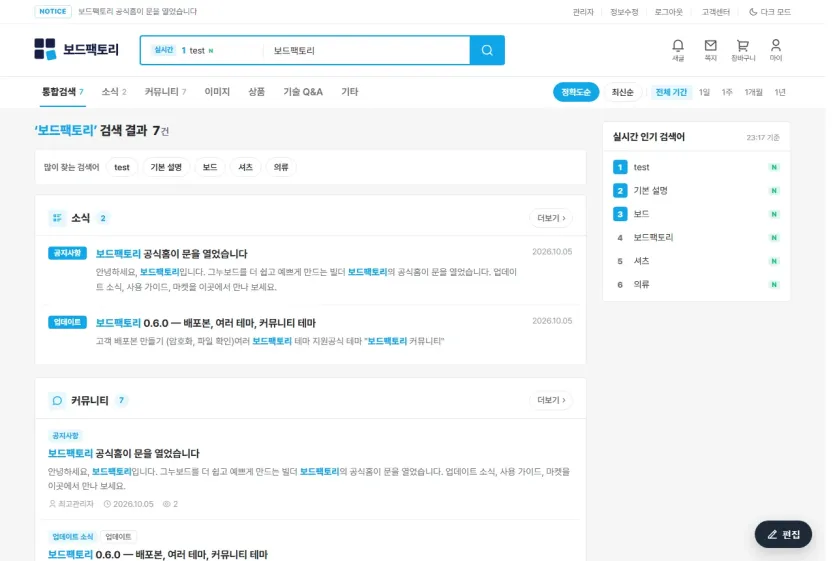Click the 커뮤니티 section chat bubble icon
835x561 pixels.
pos(57,400)
